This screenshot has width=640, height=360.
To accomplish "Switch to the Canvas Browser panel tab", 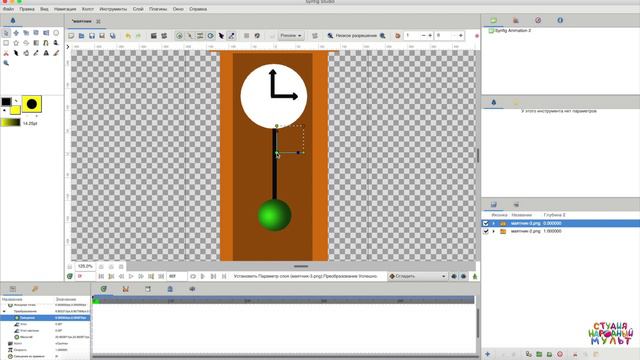I will pyautogui.click(x=493, y=20).
